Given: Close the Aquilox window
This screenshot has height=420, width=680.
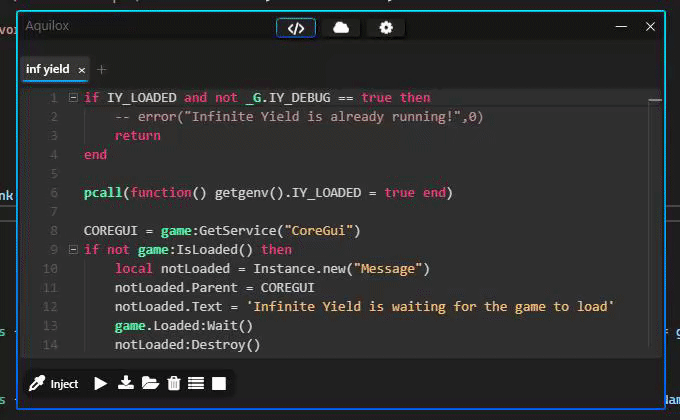Looking at the screenshot, I should [650, 27].
